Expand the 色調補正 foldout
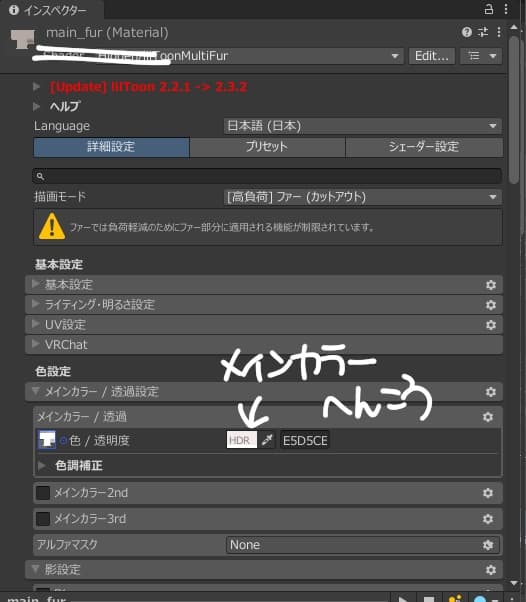 [41, 466]
